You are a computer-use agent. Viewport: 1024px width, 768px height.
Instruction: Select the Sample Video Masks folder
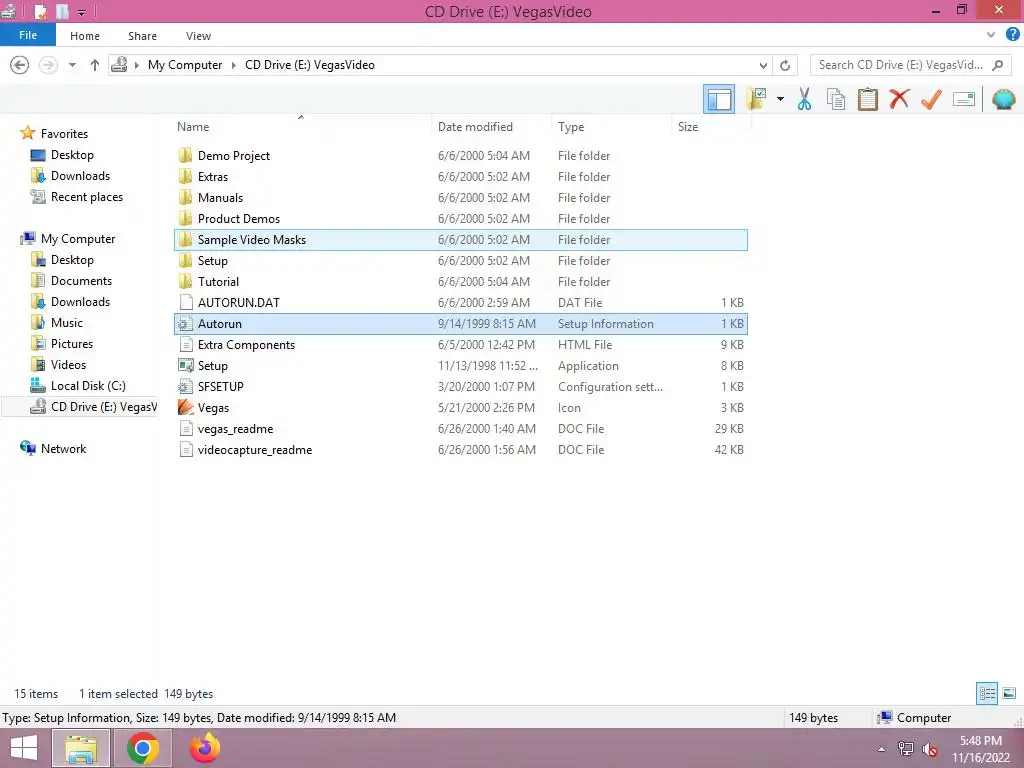pyautogui.click(x=461, y=240)
